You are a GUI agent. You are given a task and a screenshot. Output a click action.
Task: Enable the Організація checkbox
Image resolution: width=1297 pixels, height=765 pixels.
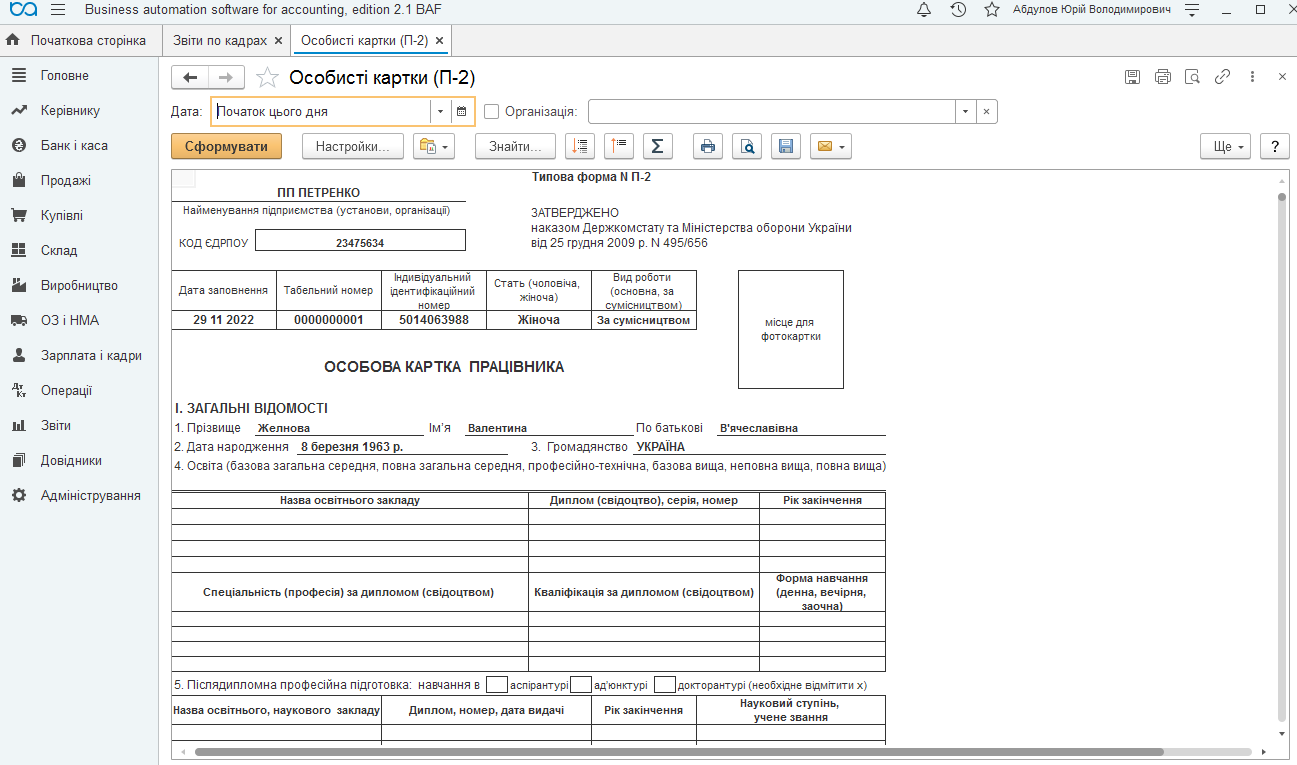[x=491, y=111]
